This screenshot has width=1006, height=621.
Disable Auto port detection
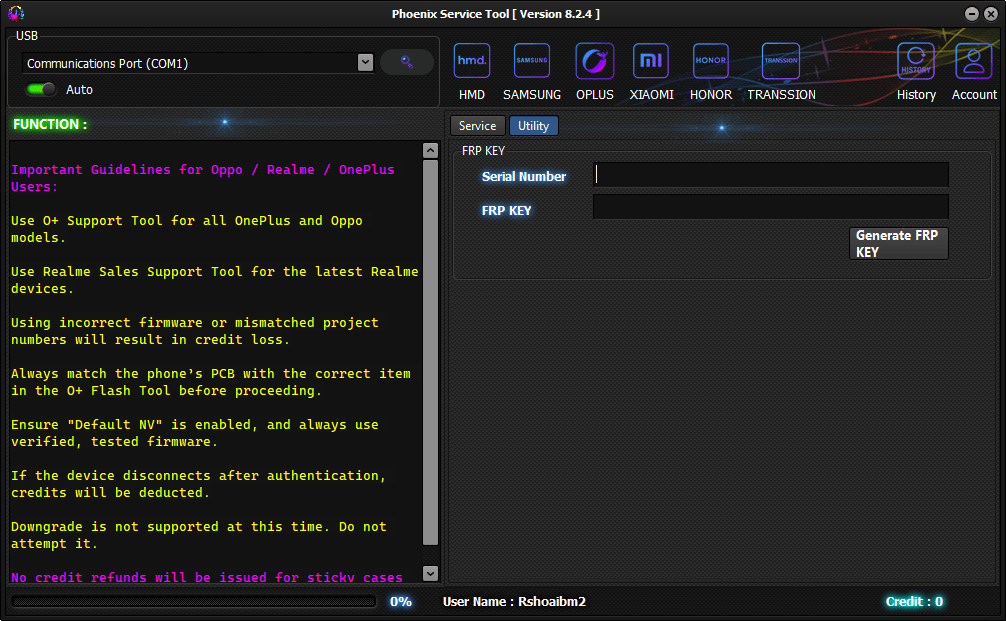[39, 89]
